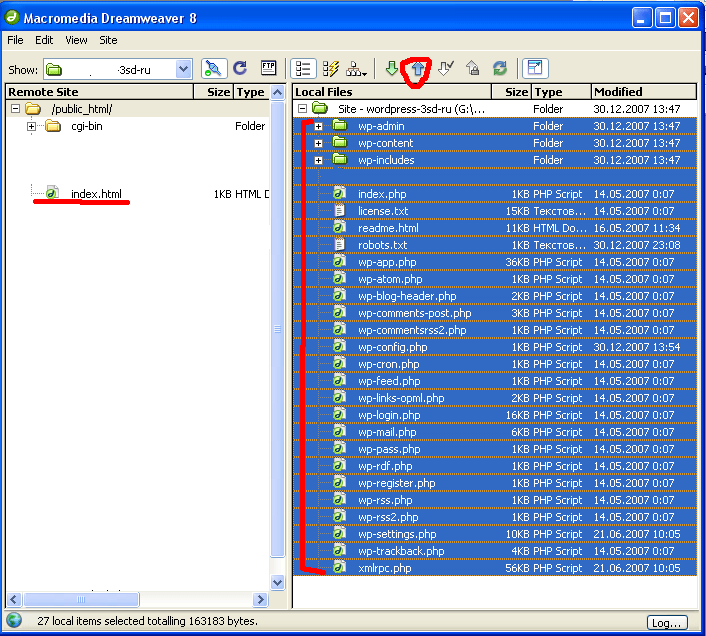This screenshot has height=636, width=706.
Task: Click the wp-cron.php file icon
Action: (339, 364)
